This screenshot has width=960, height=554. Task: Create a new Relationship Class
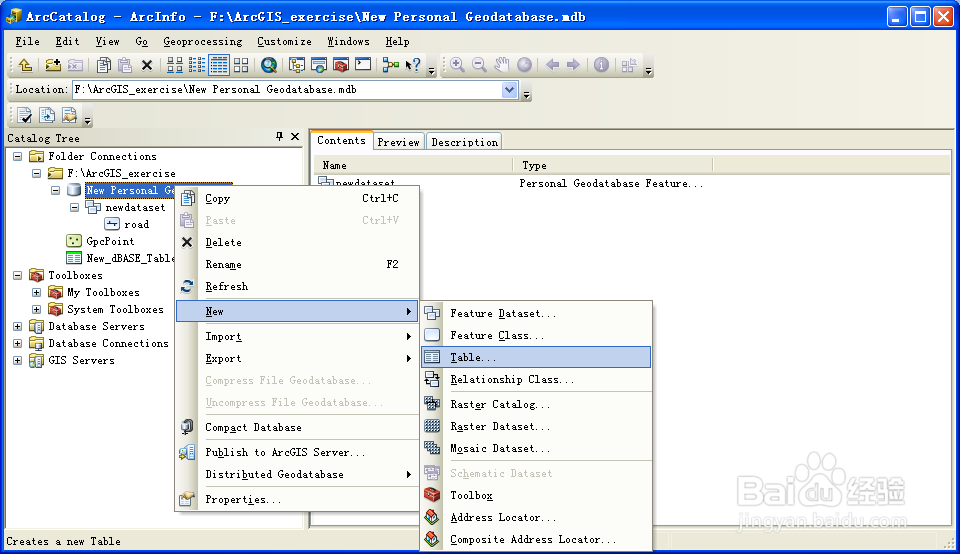[536, 380]
